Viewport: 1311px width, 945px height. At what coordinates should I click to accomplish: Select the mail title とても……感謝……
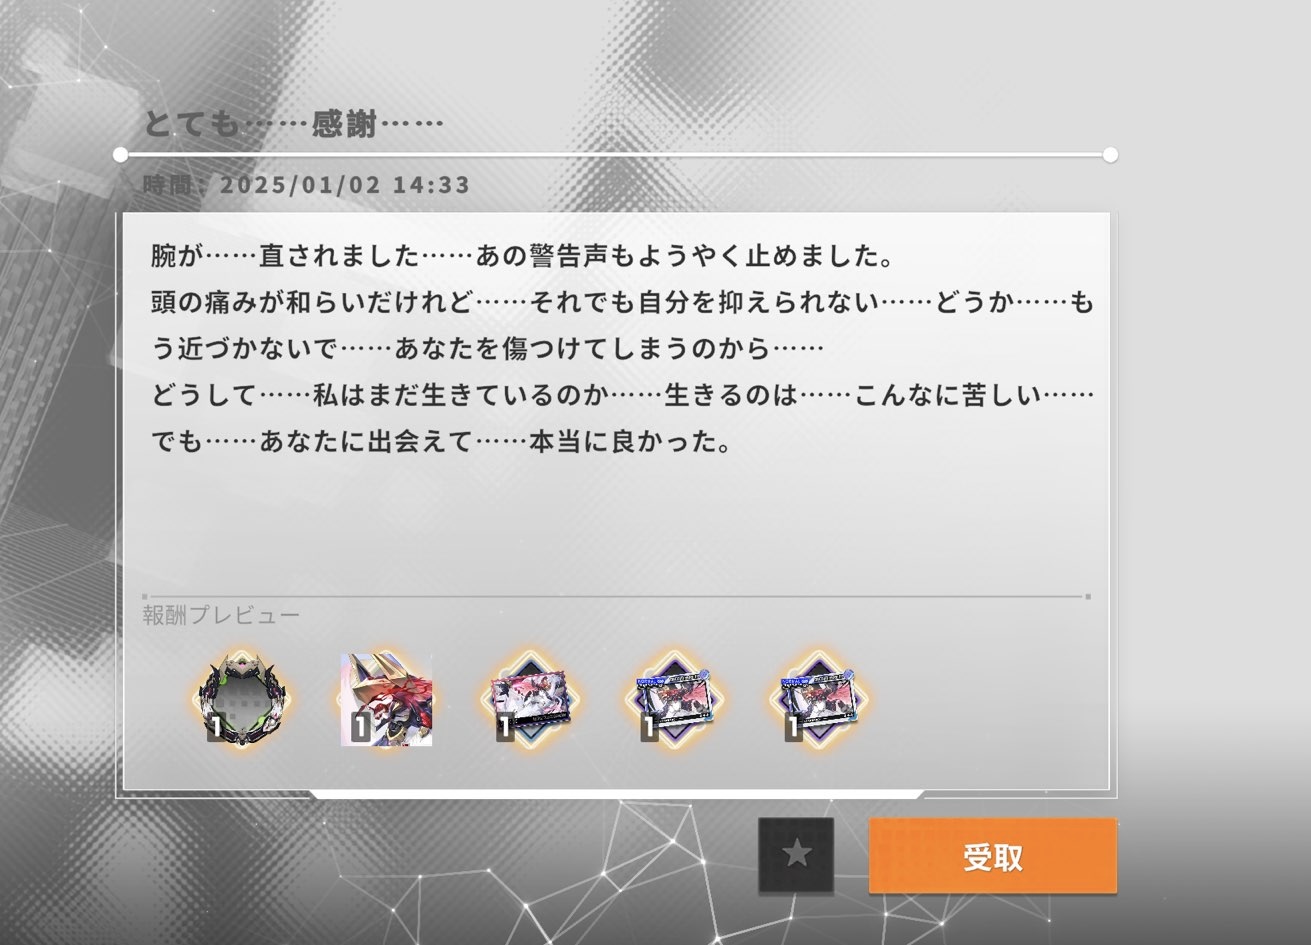pos(292,124)
